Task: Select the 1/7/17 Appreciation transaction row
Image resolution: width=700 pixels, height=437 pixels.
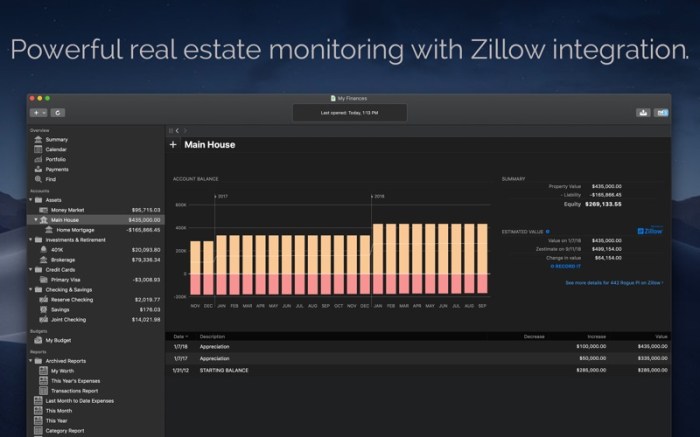Action: (418, 358)
